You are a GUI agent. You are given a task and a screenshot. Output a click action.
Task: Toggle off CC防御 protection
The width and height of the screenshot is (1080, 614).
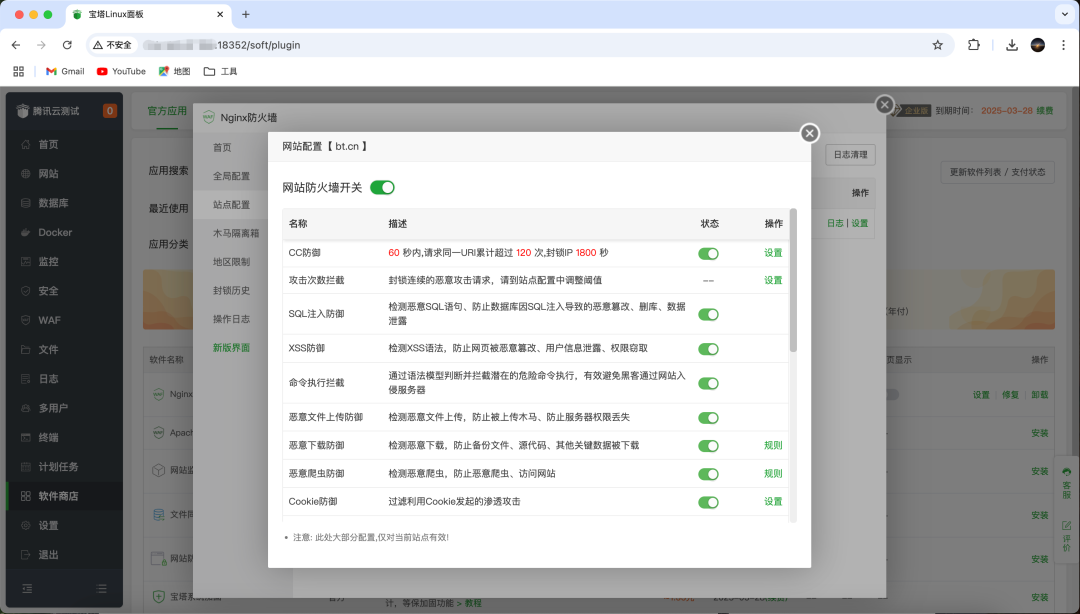tap(709, 254)
